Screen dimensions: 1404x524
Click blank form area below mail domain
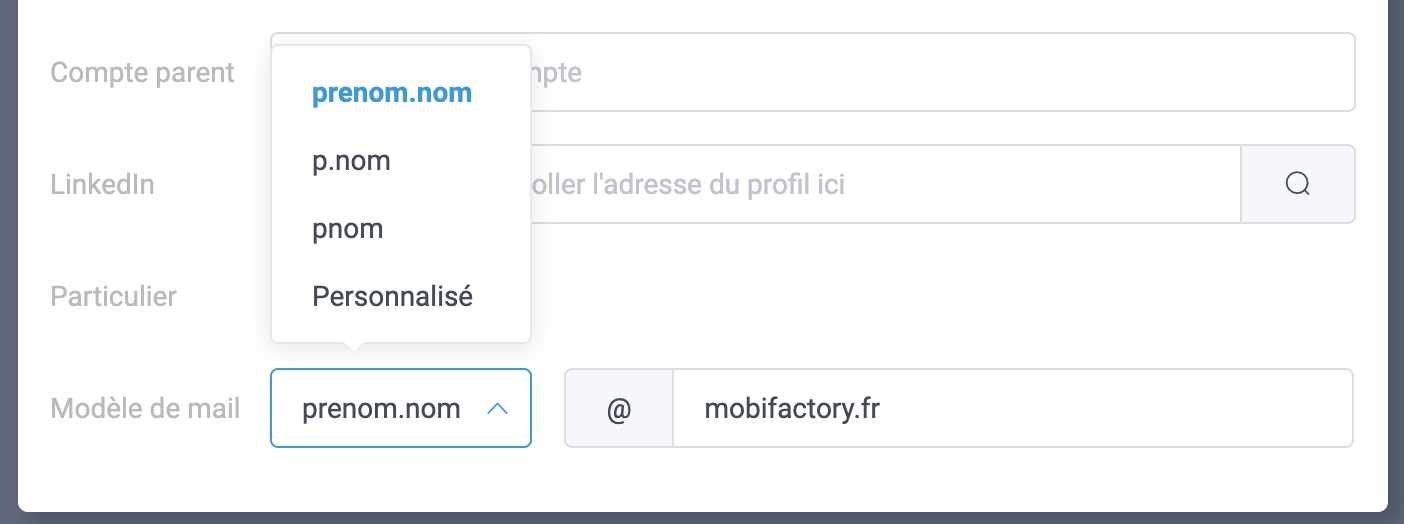900,478
